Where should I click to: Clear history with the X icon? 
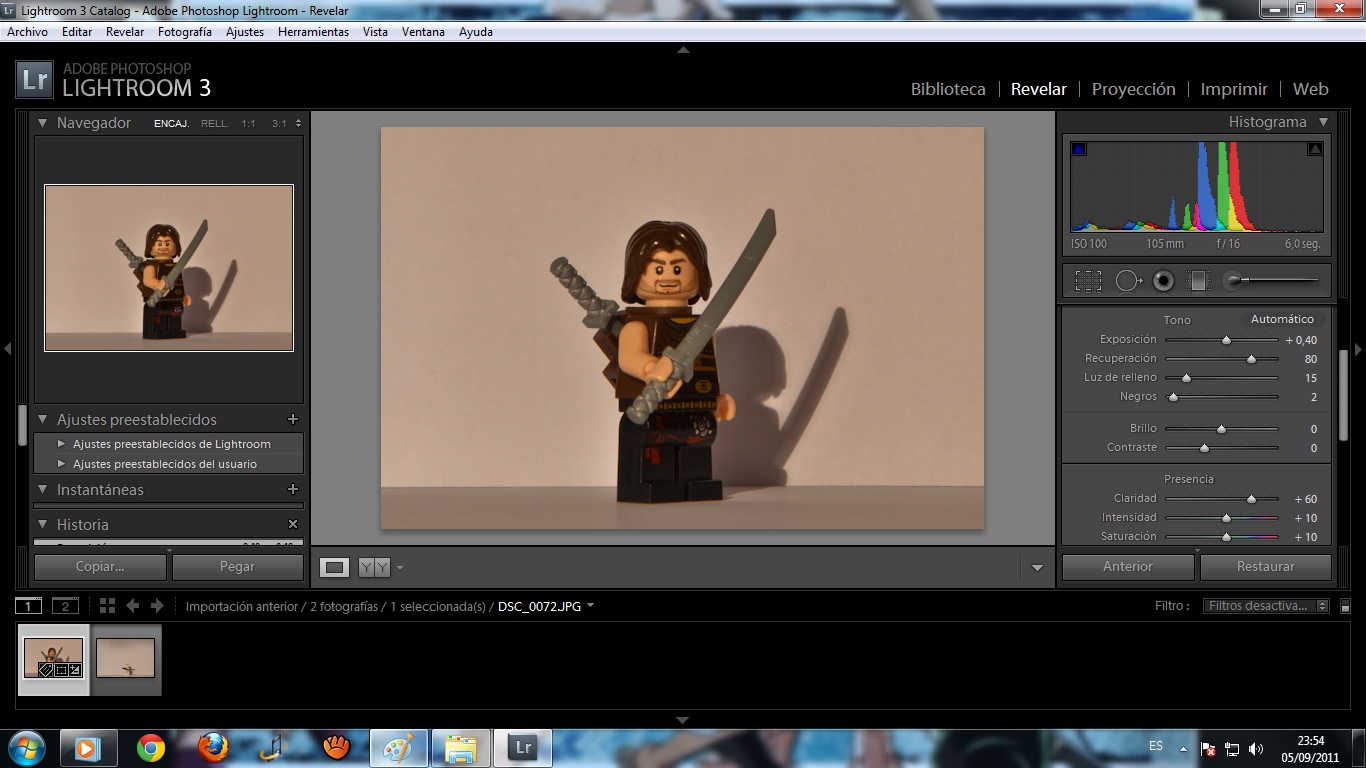tap(293, 525)
